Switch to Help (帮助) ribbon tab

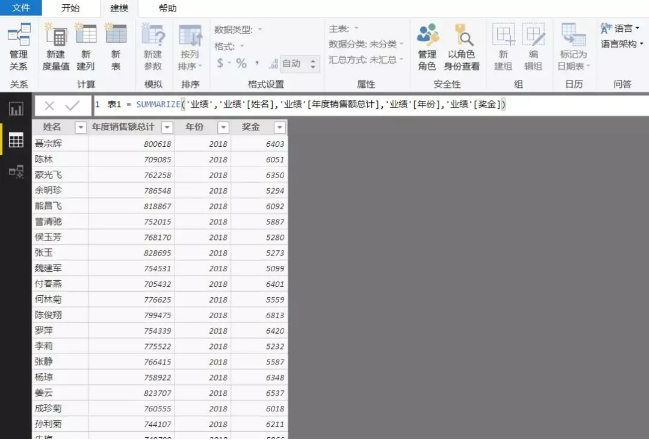[168, 8]
